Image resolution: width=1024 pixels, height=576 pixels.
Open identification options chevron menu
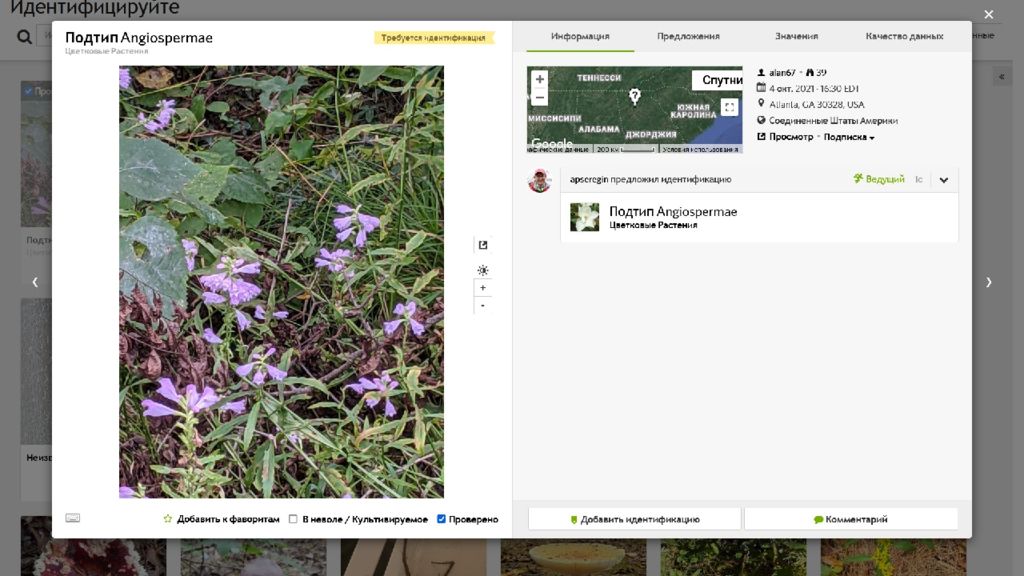tap(944, 180)
